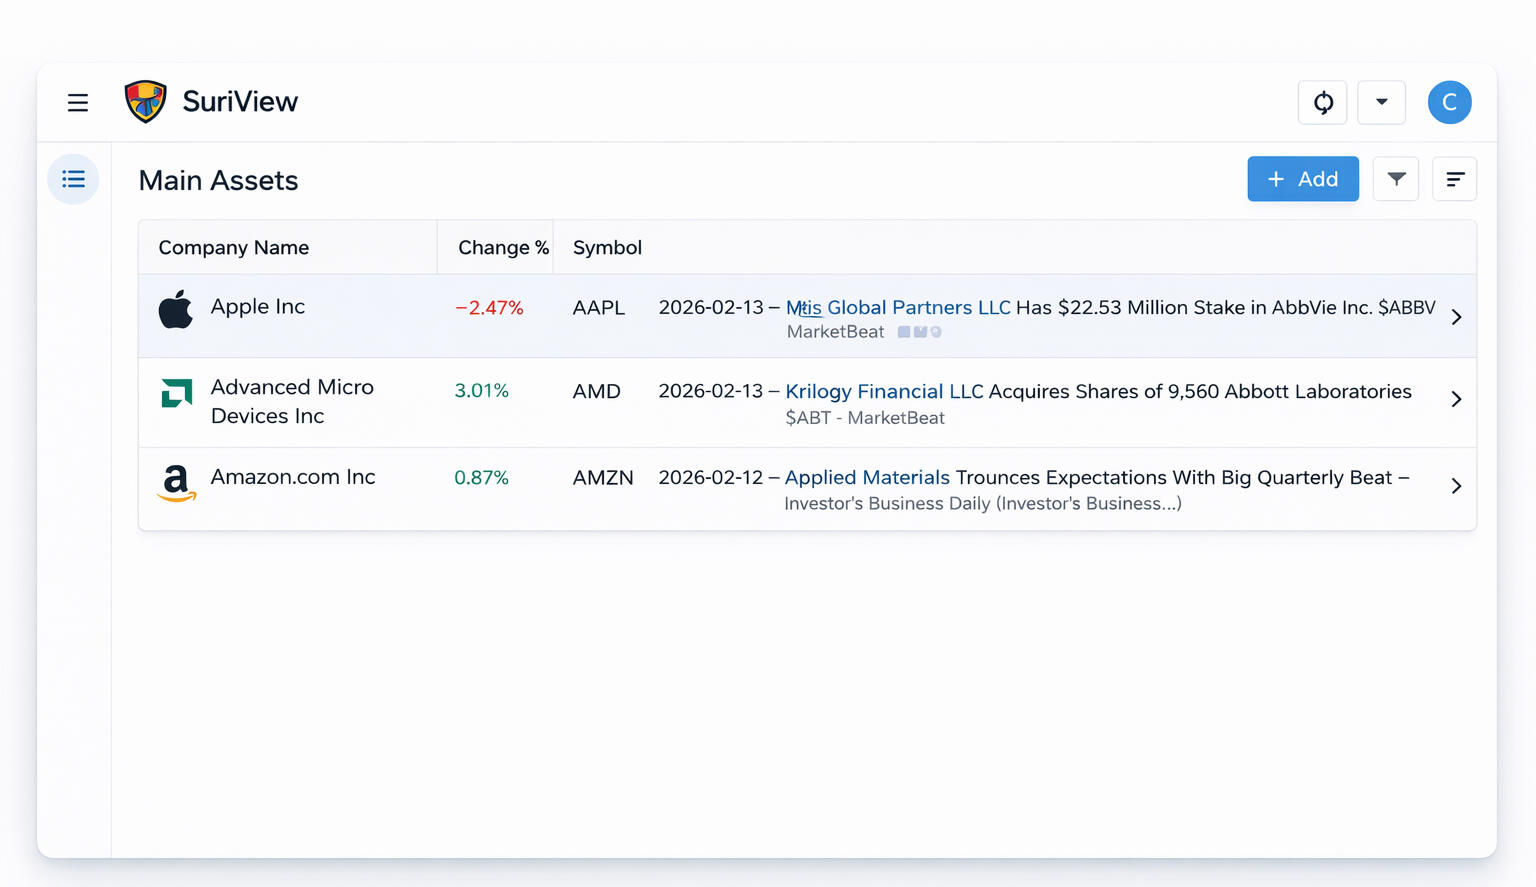Click the Advanced Micro Devices logo
The width and height of the screenshot is (1536, 887).
(177, 393)
